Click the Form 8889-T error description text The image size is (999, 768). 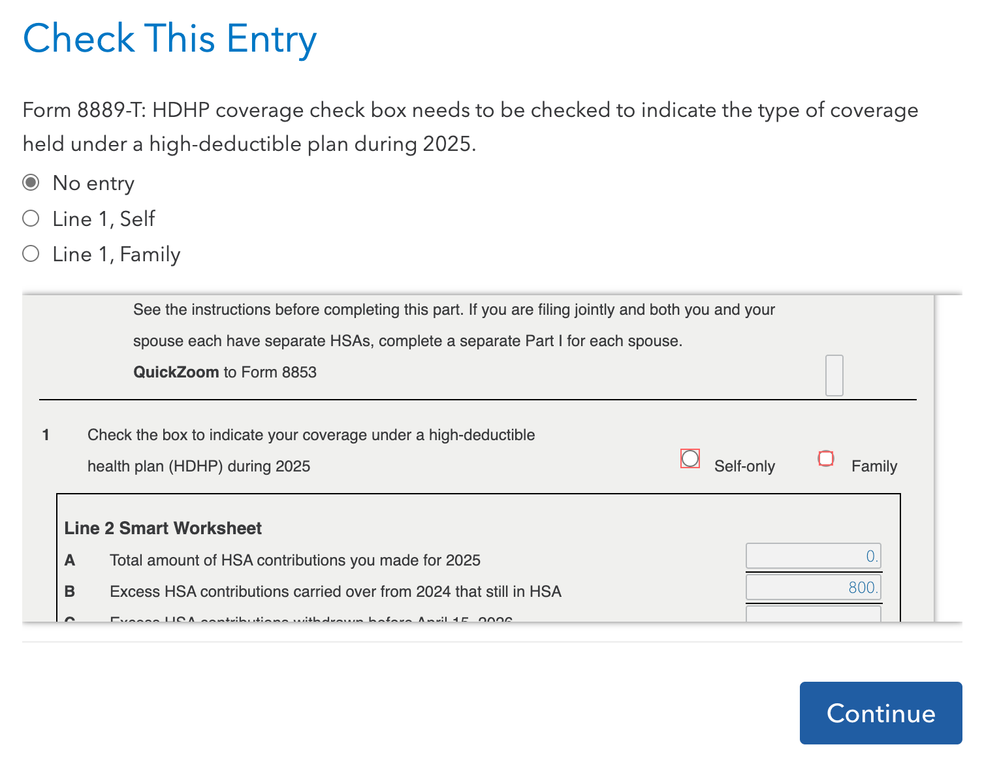[x=470, y=126]
